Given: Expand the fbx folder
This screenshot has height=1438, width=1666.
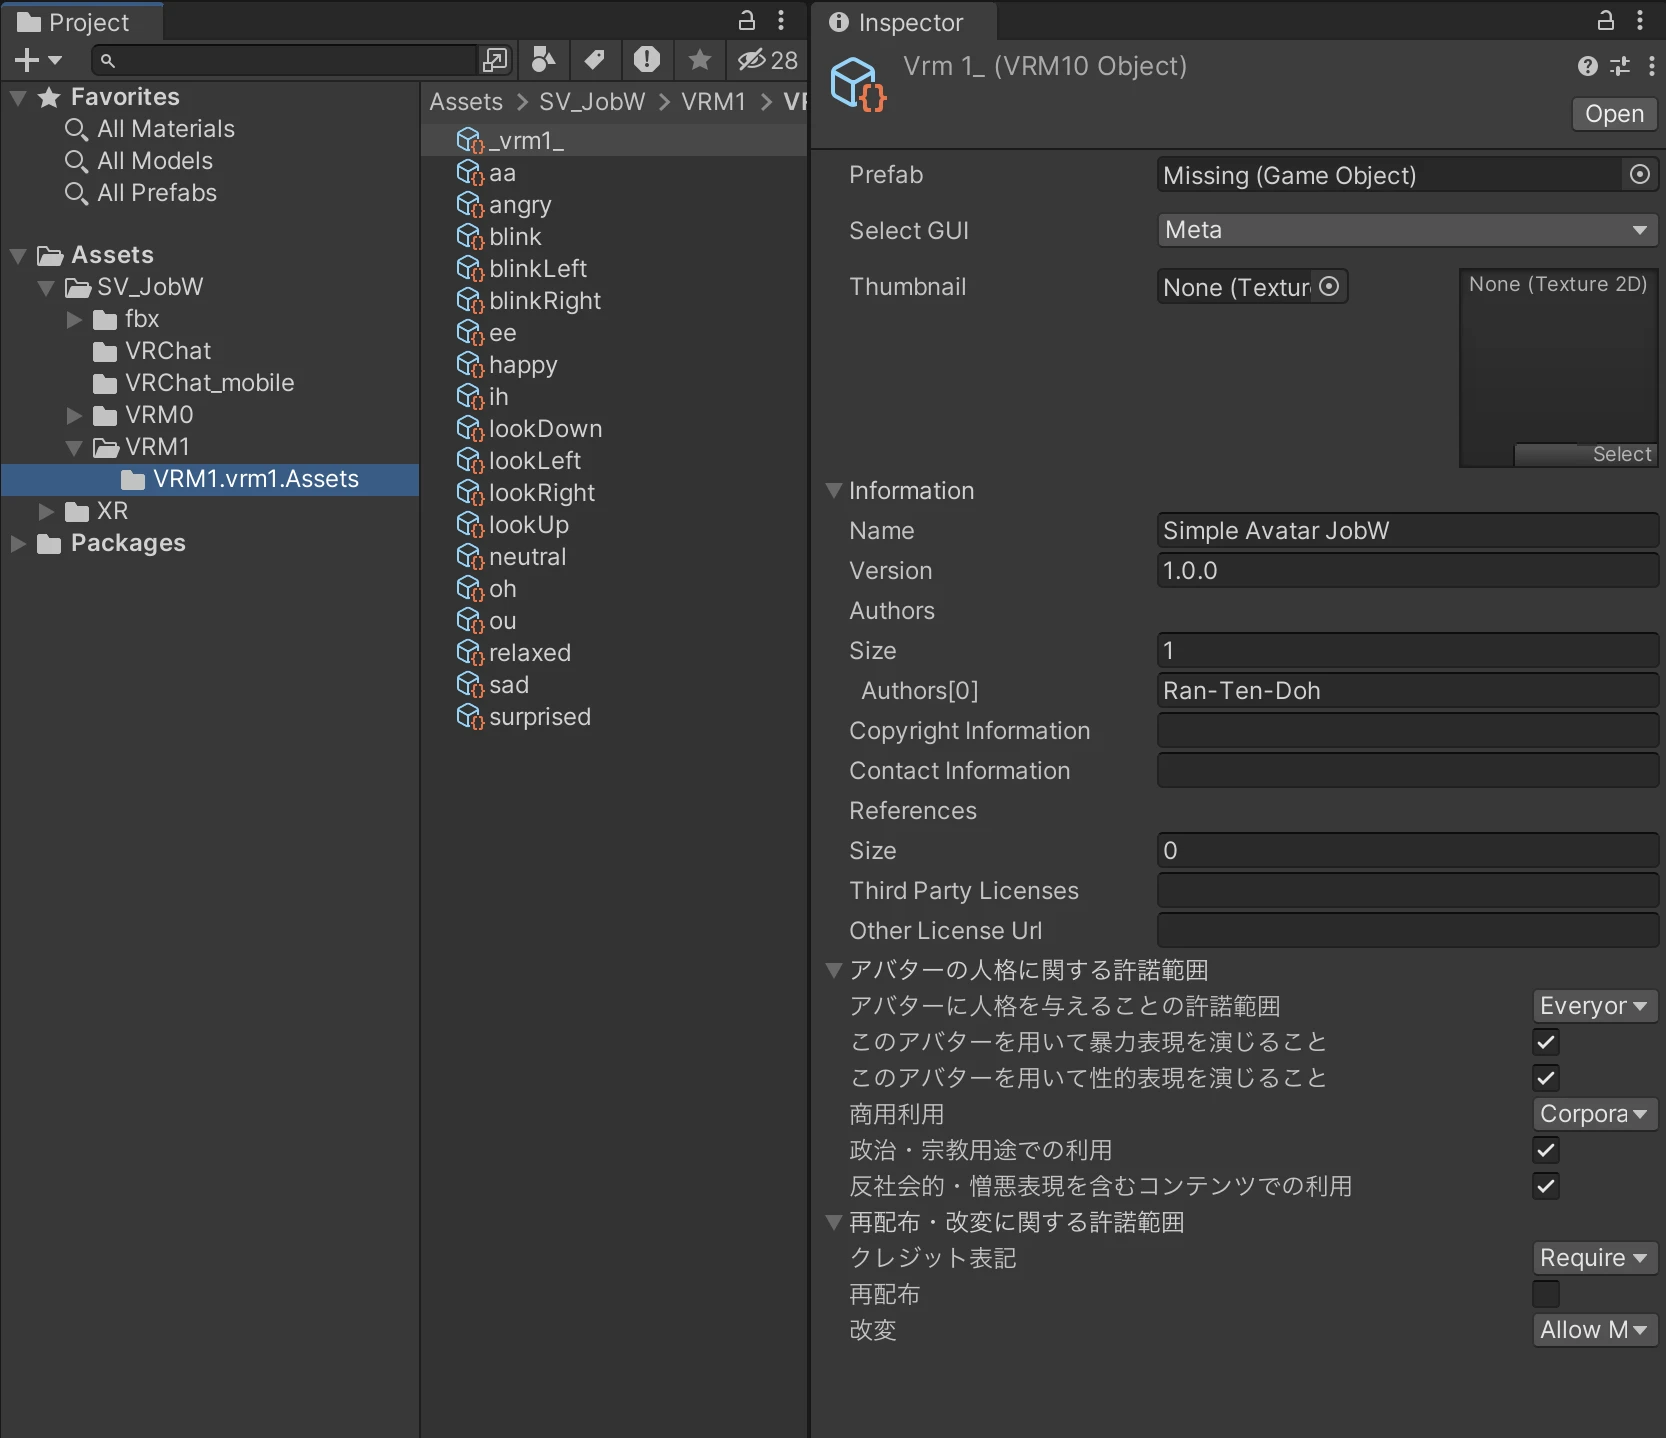Looking at the screenshot, I should pyautogui.click(x=74, y=319).
